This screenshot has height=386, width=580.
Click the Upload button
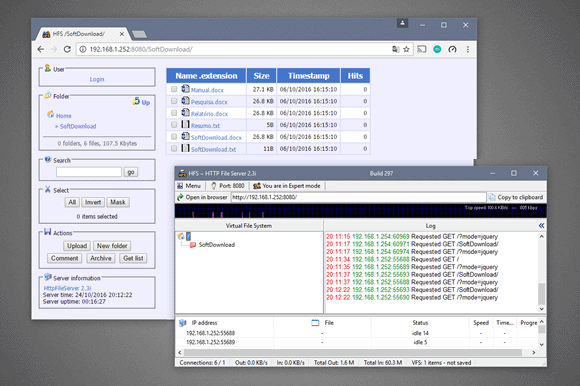77,246
